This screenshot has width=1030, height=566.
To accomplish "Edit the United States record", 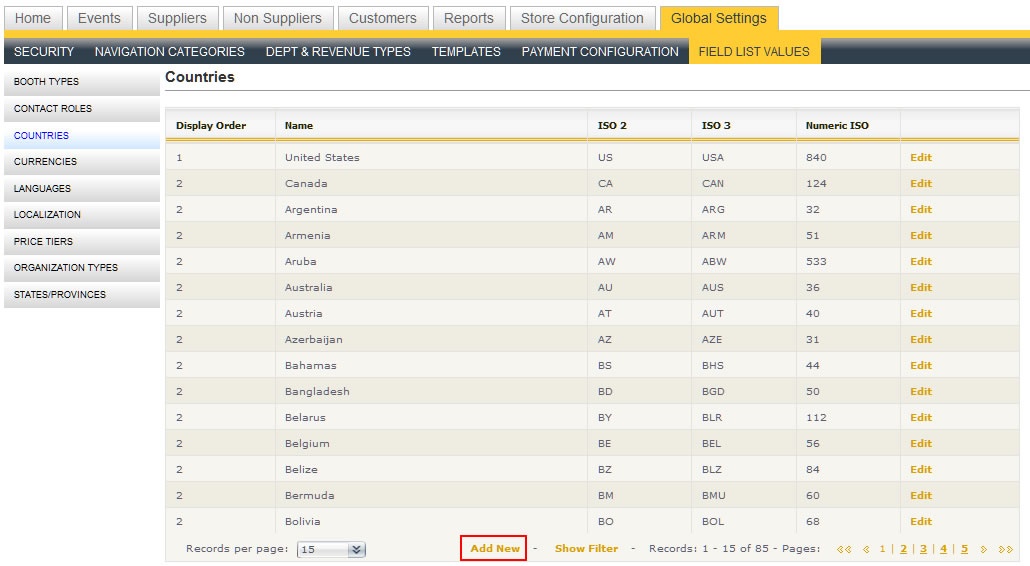I will [920, 157].
